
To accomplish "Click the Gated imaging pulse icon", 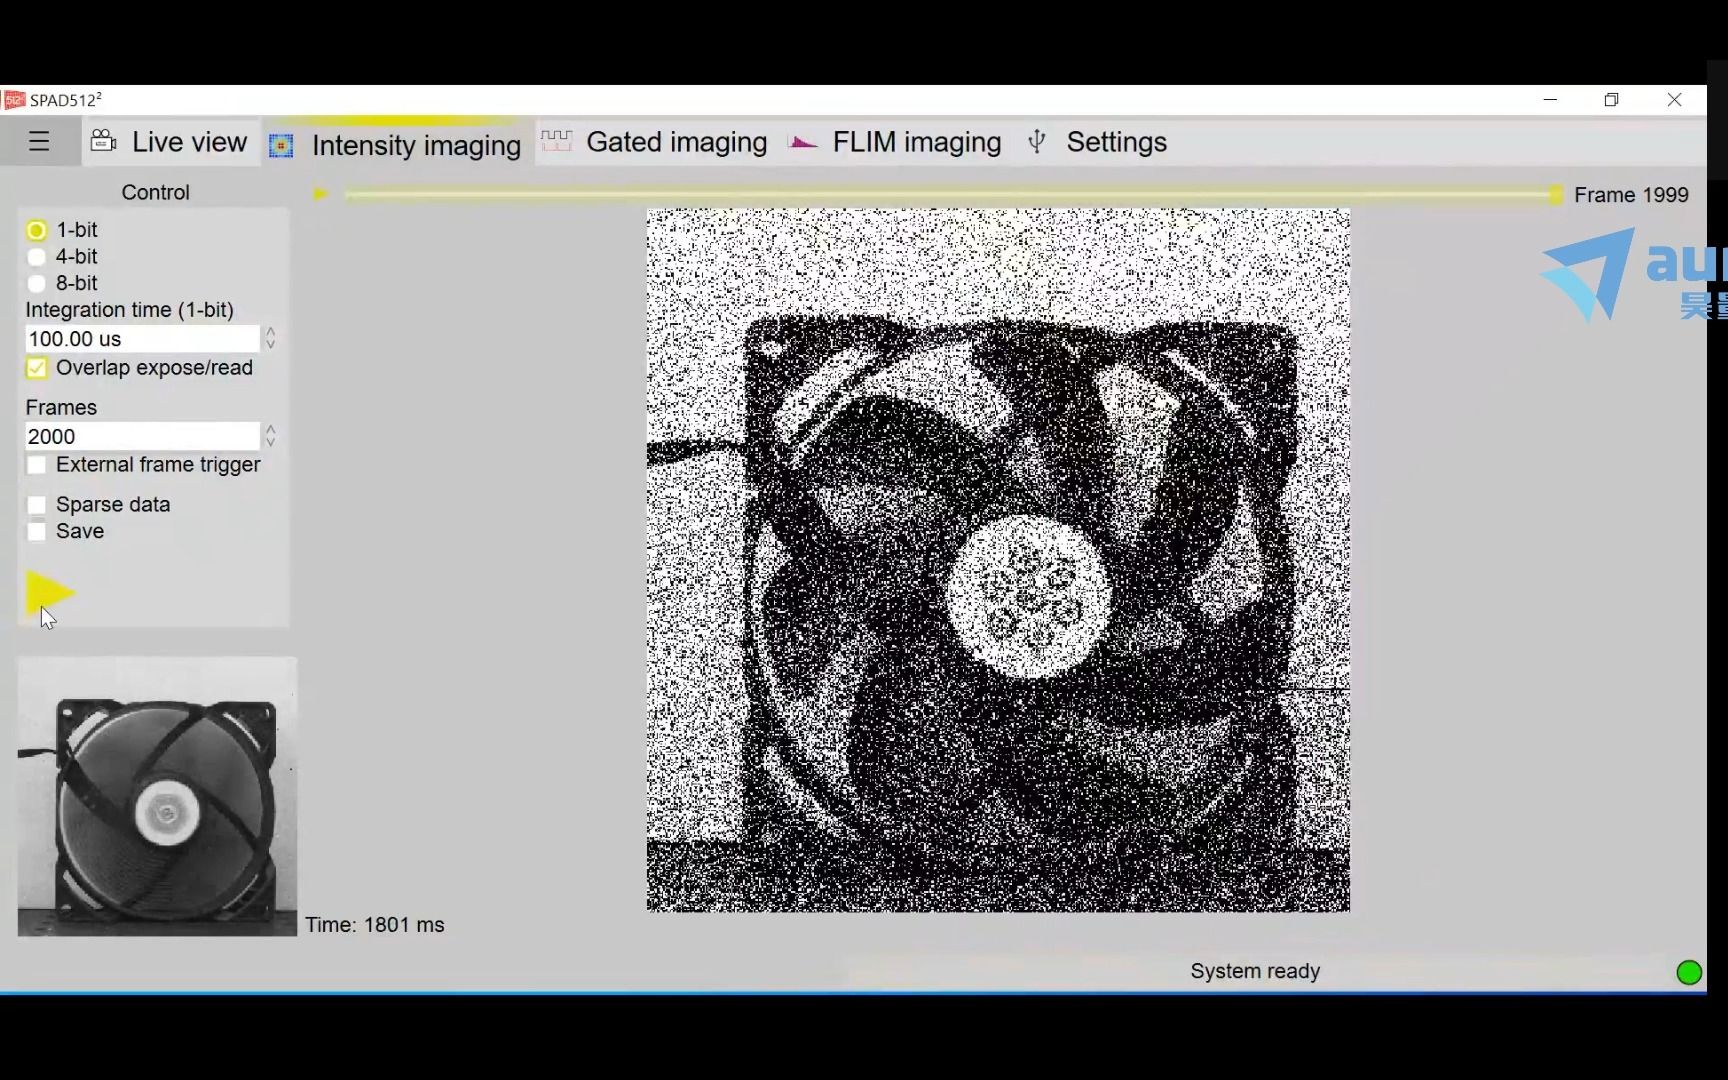I will (556, 141).
